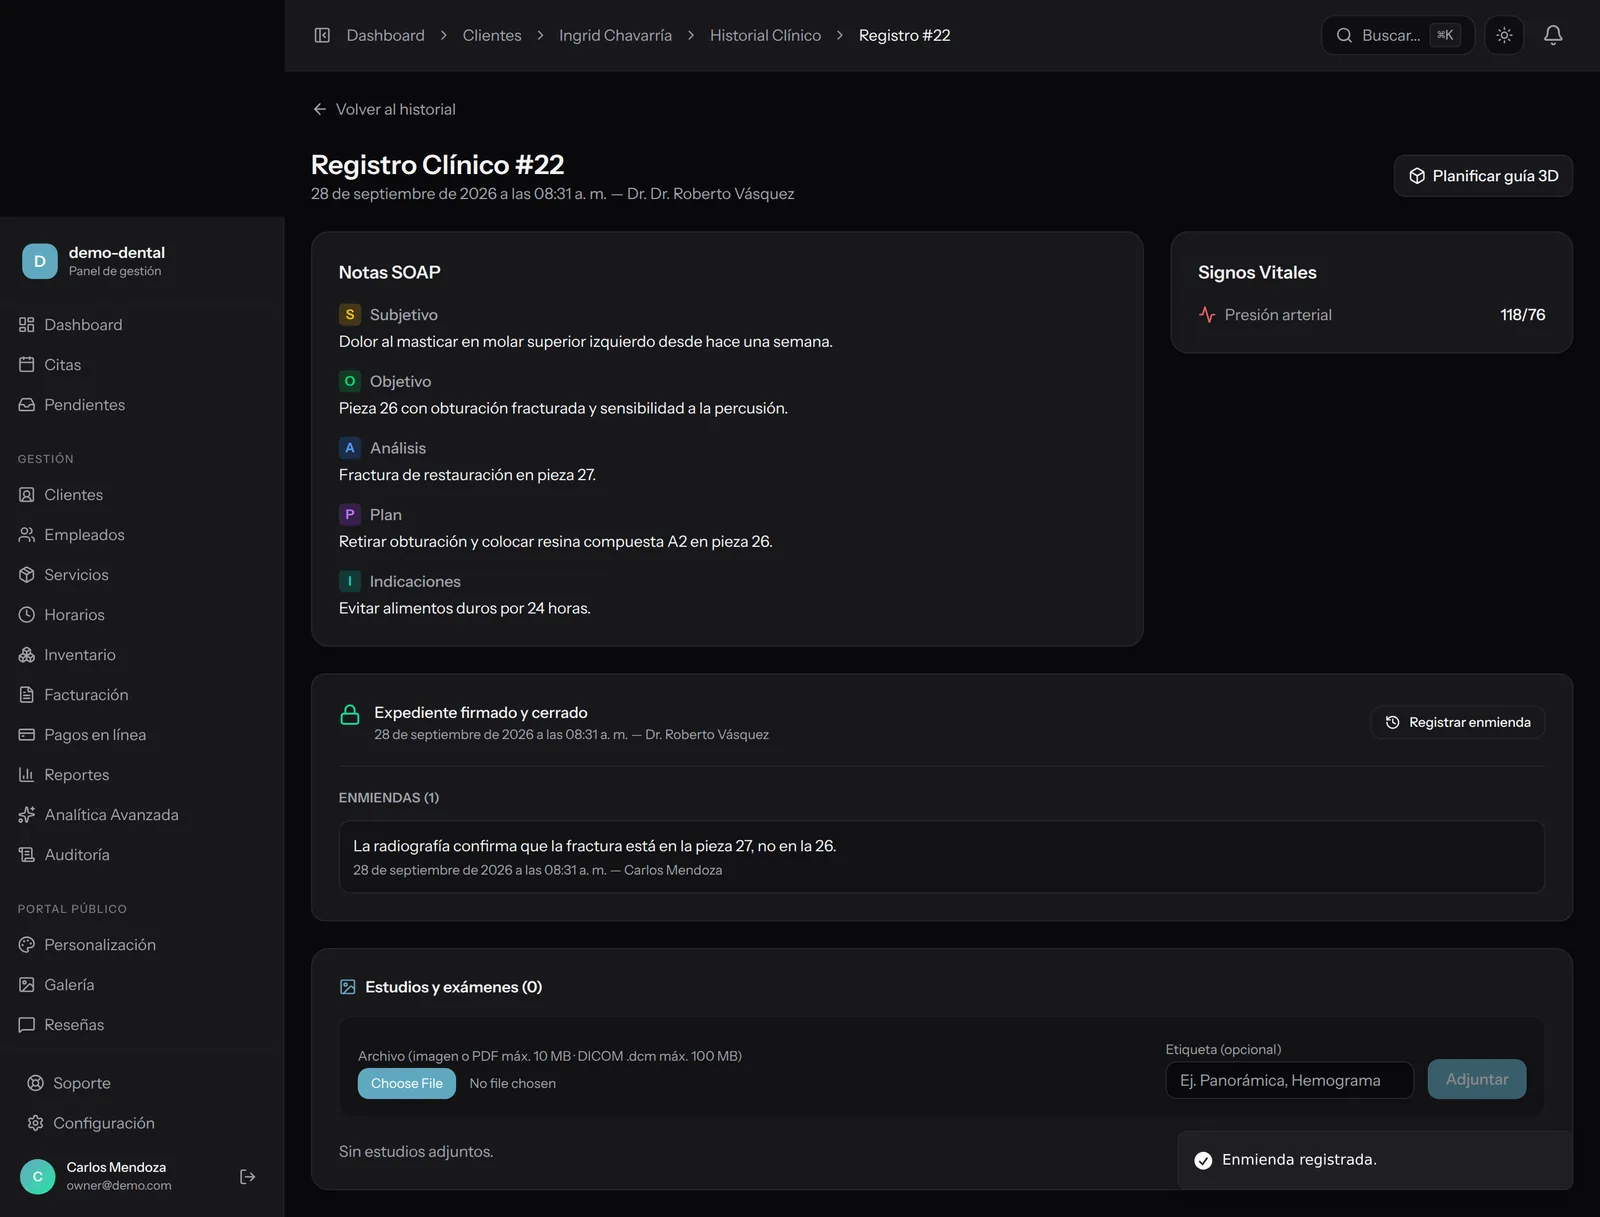Open Reportes in the sidebar
This screenshot has height=1217, width=1600.
coord(142,775)
